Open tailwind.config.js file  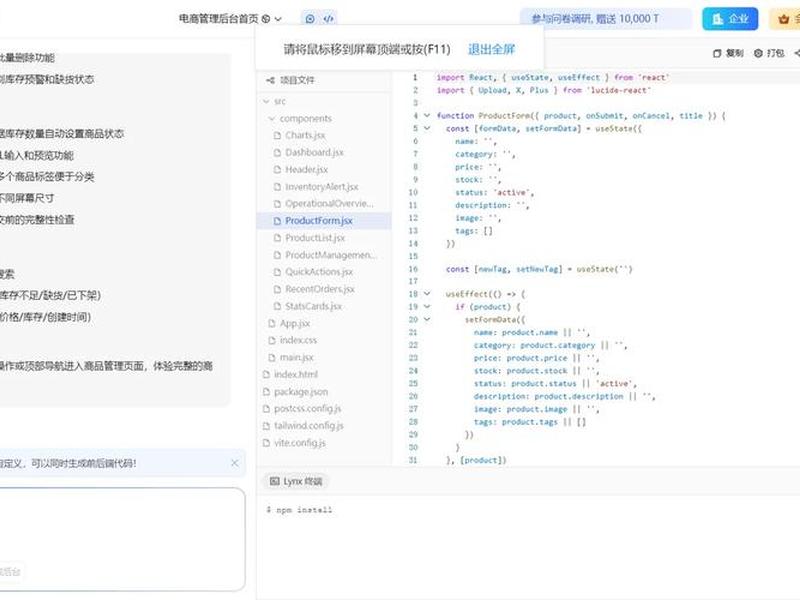pyautogui.click(x=309, y=426)
